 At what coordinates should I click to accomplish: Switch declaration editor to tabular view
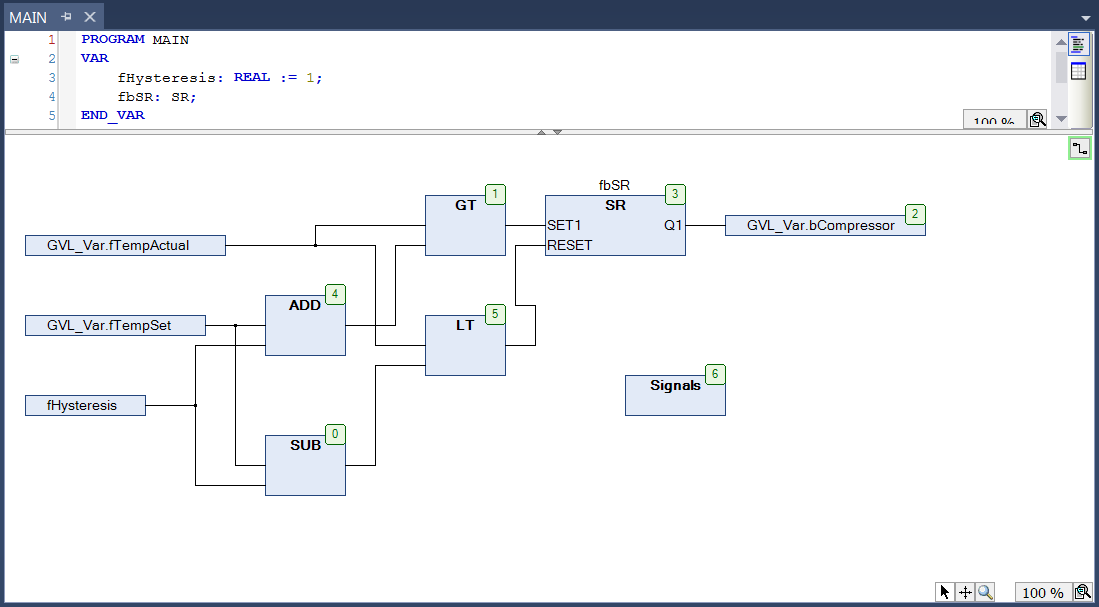[1078, 71]
